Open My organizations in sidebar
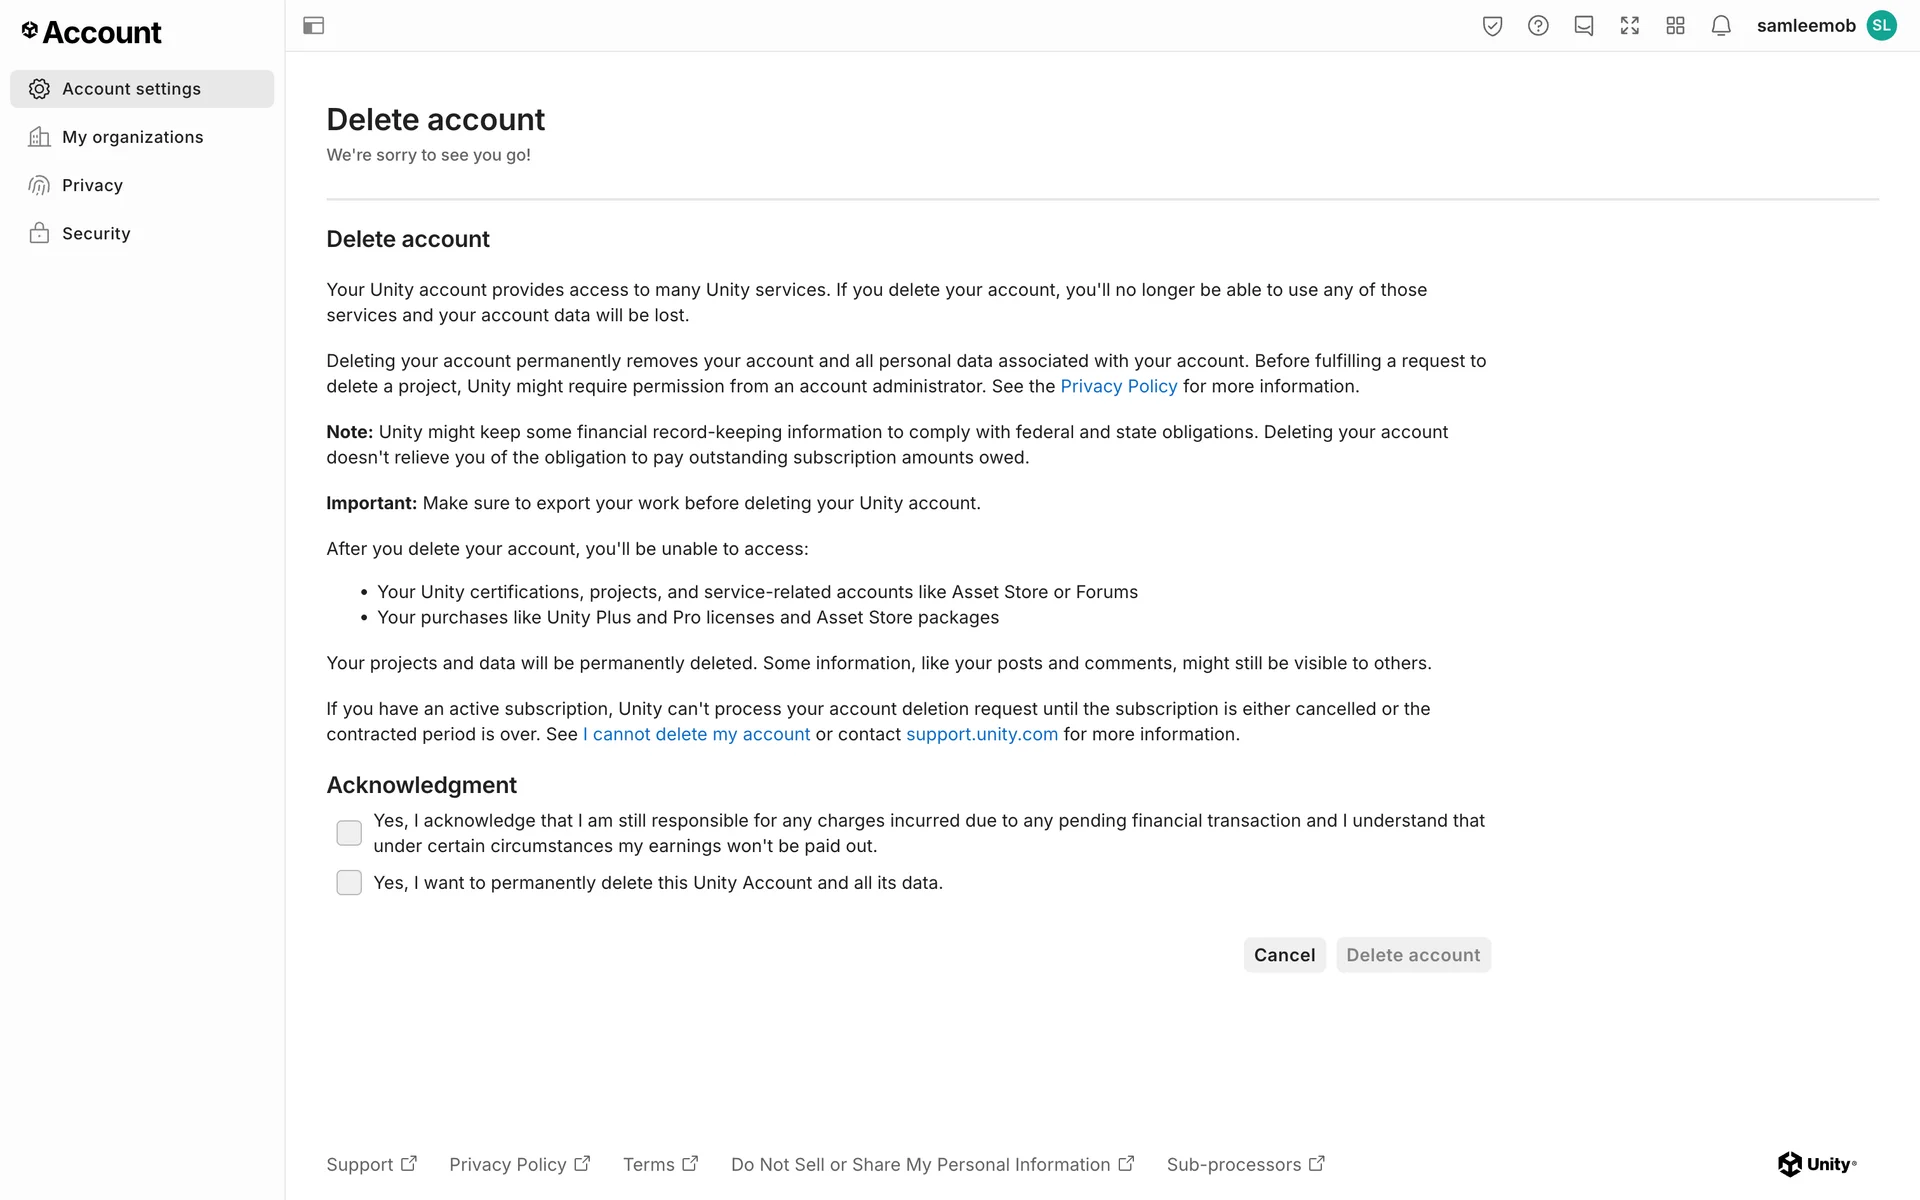The height and width of the screenshot is (1200, 1920). [132, 137]
